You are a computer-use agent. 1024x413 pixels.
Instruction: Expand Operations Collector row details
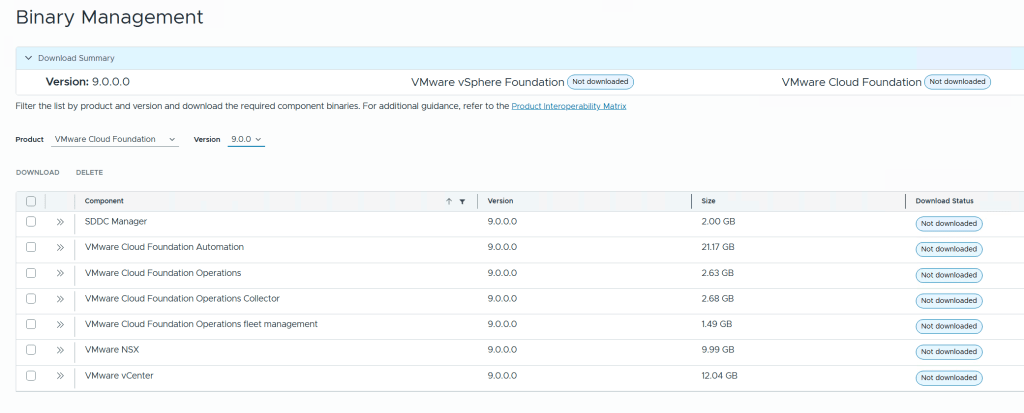(60, 299)
